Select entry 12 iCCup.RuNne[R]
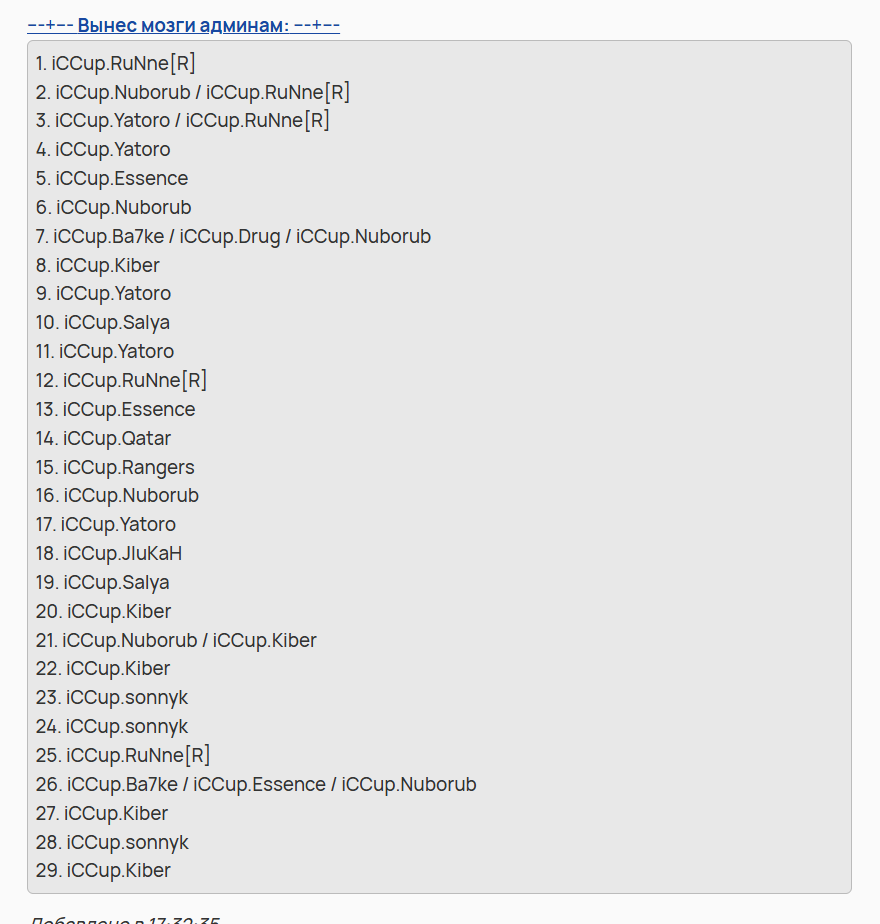The width and height of the screenshot is (880, 924). point(121,381)
